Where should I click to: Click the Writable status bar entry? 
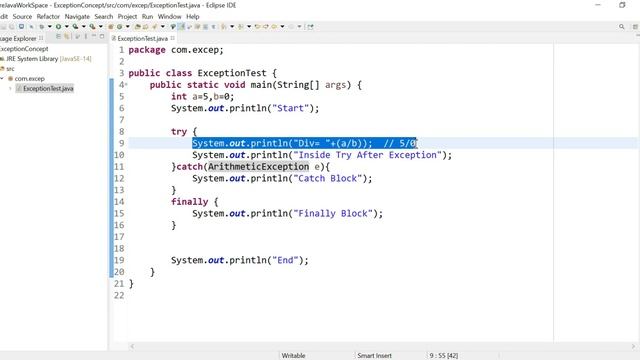coord(293,356)
